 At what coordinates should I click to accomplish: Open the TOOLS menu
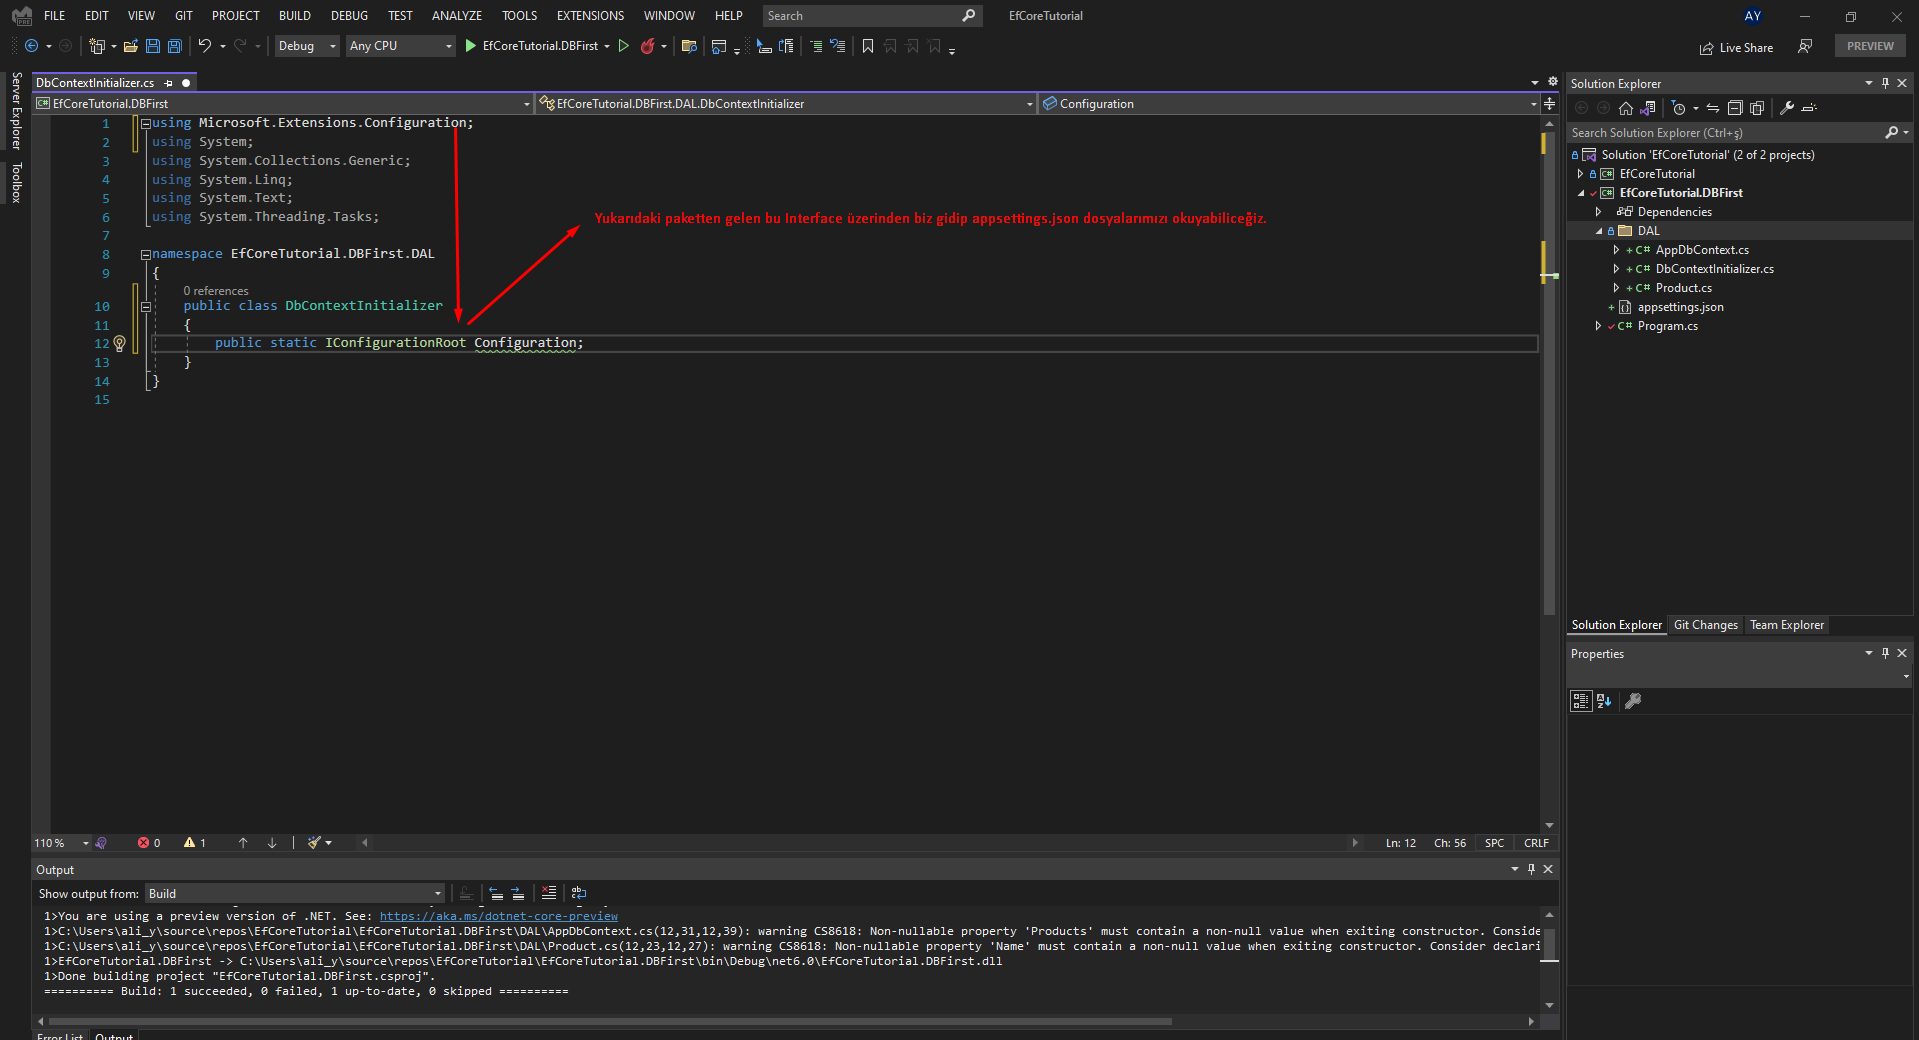coord(518,15)
